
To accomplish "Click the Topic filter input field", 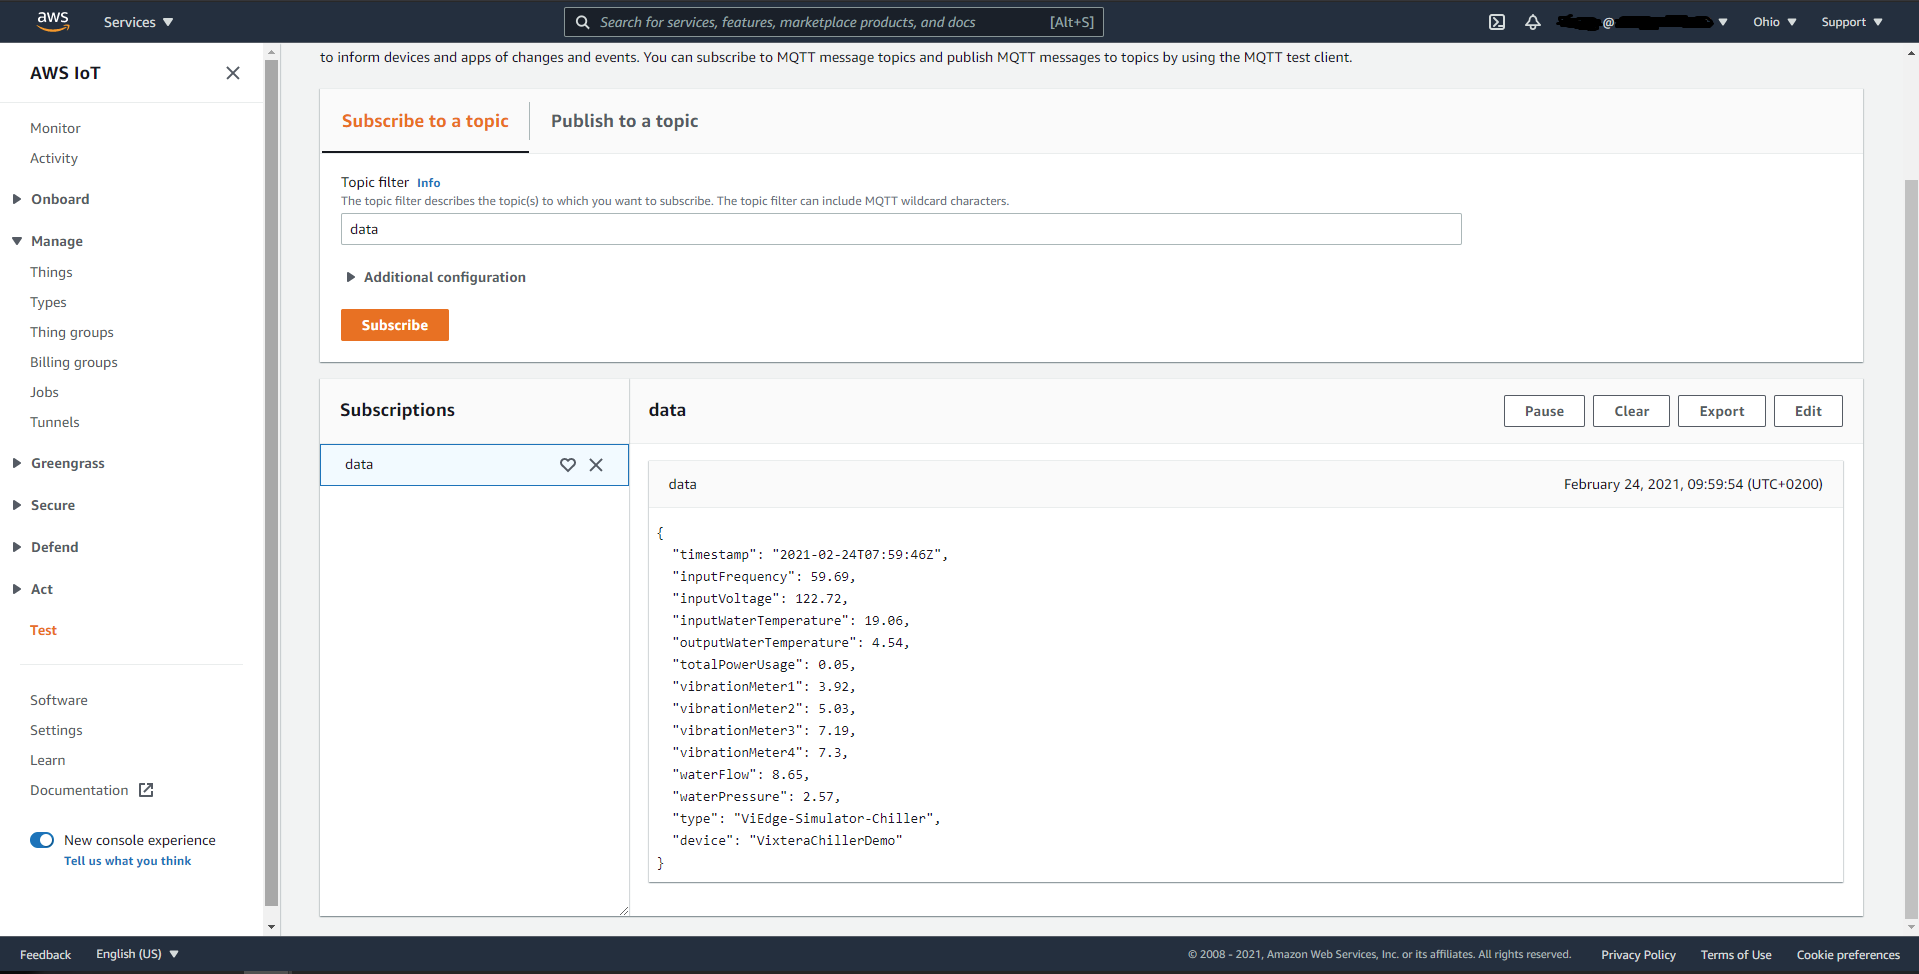I will point(901,229).
